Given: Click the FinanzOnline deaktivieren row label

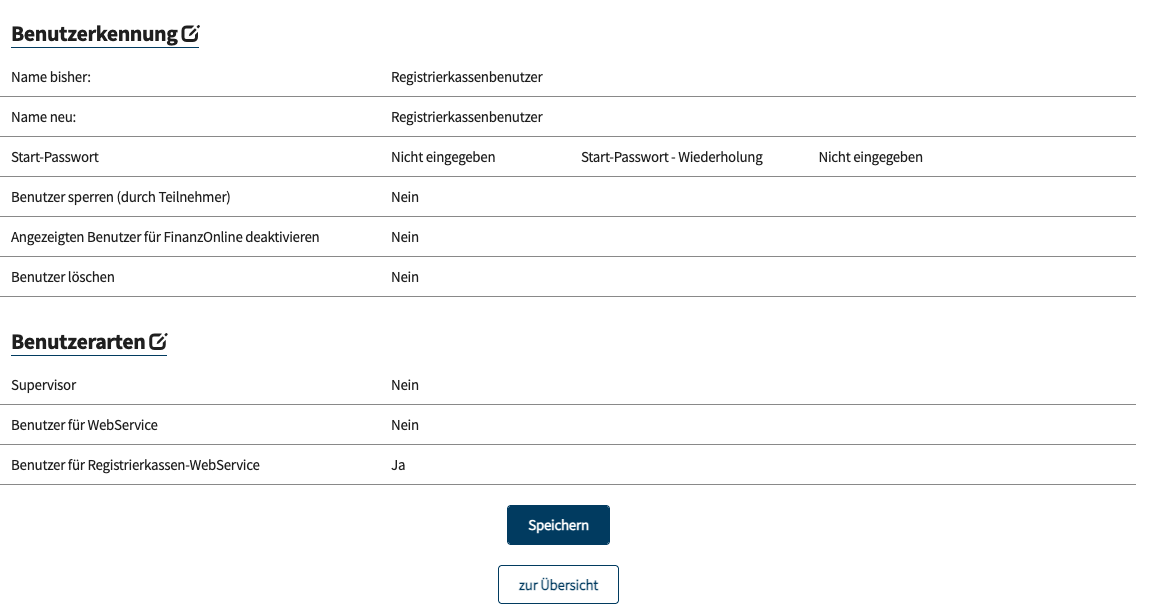Looking at the screenshot, I should click(x=165, y=237).
